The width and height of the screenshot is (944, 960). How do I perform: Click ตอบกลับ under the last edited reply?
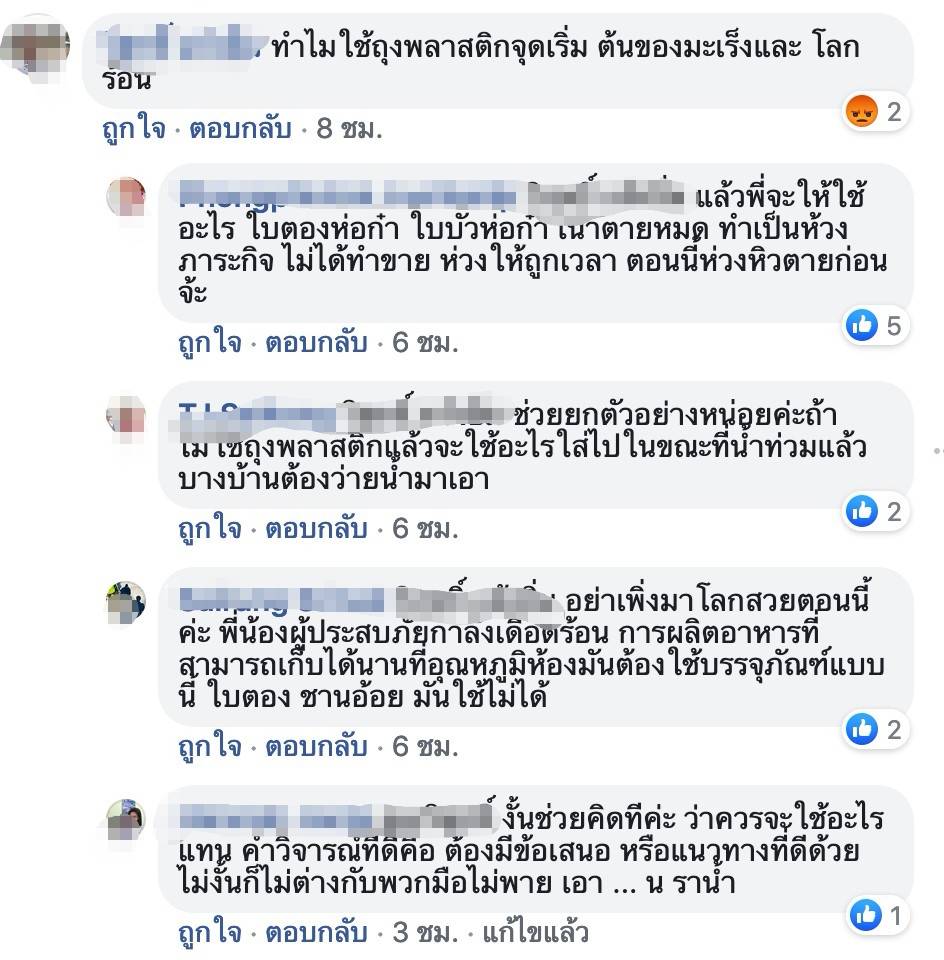316,933
